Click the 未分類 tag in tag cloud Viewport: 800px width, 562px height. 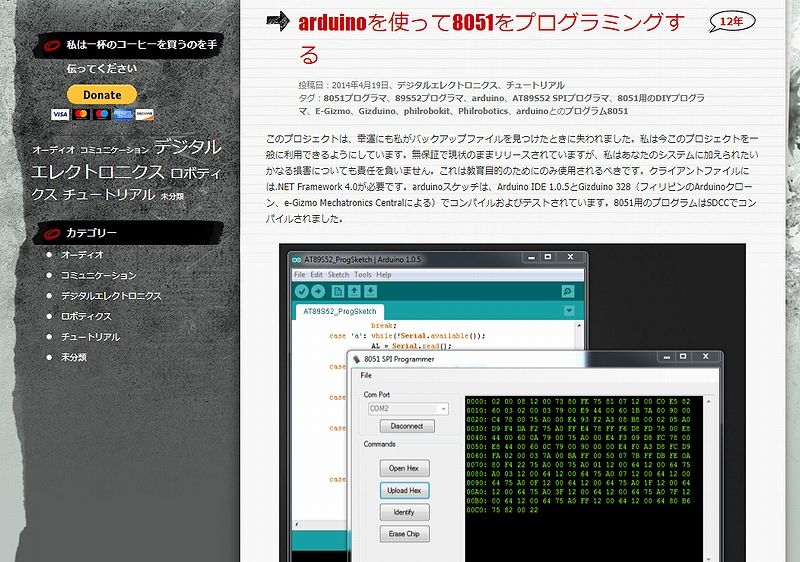coord(172,196)
